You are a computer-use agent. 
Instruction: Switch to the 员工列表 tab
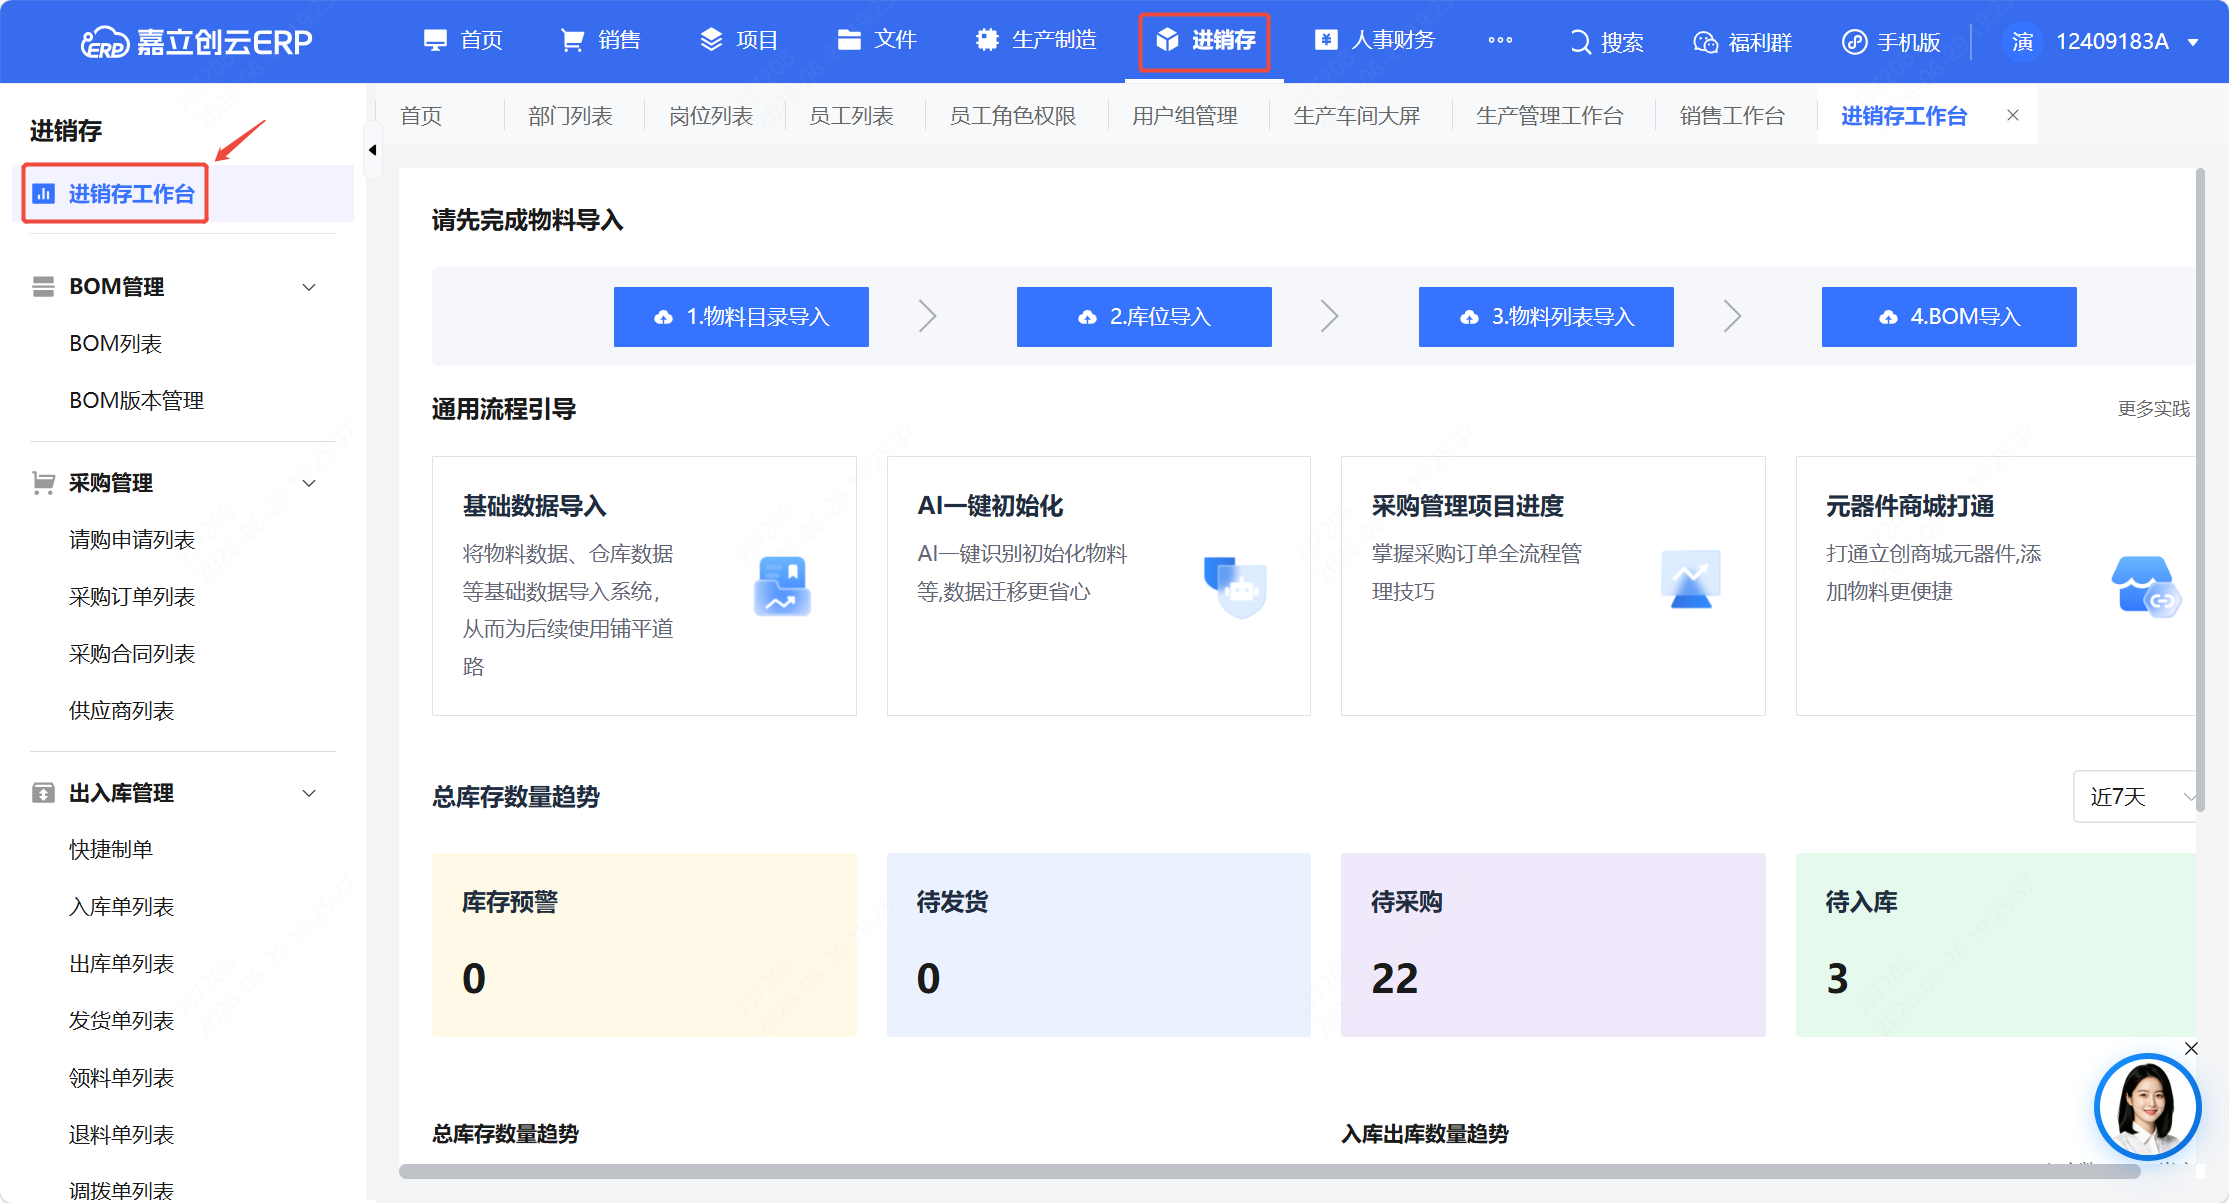pos(851,116)
